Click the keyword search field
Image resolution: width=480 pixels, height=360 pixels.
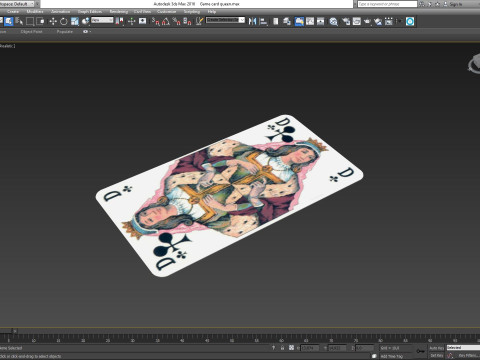click(387, 4)
